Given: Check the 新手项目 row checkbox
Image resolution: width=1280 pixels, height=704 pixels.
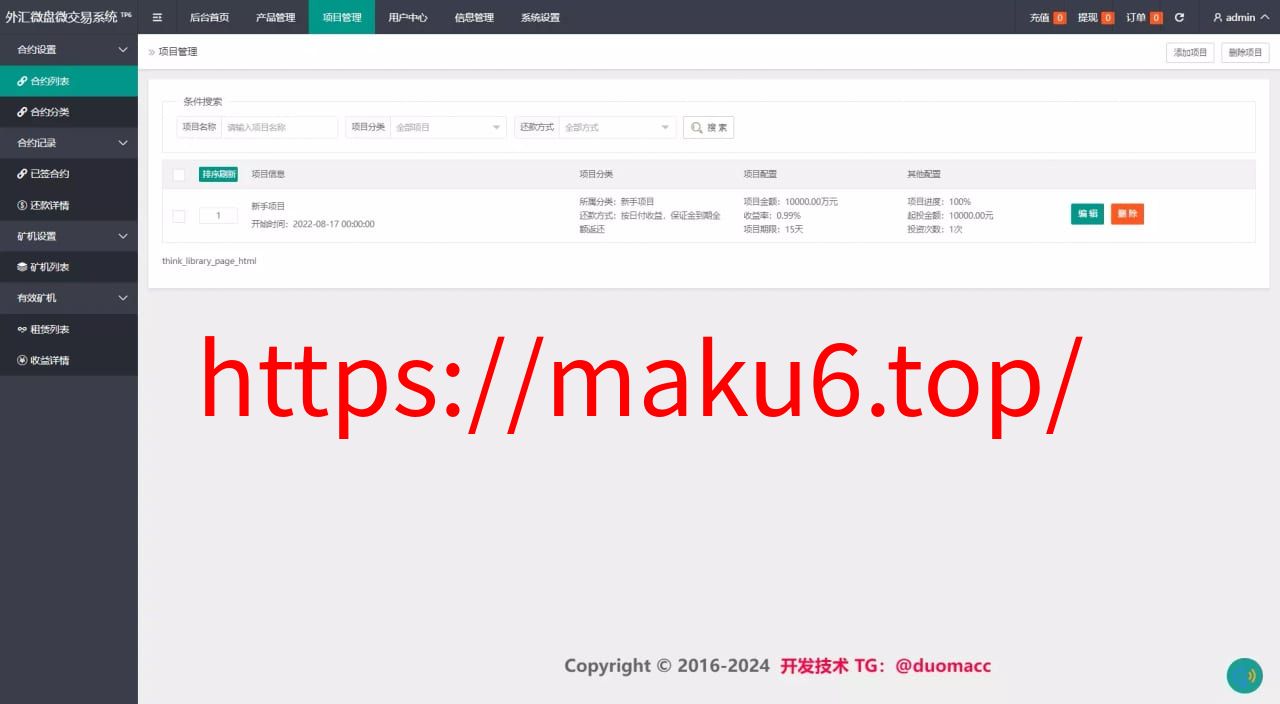Looking at the screenshot, I should [x=179, y=216].
